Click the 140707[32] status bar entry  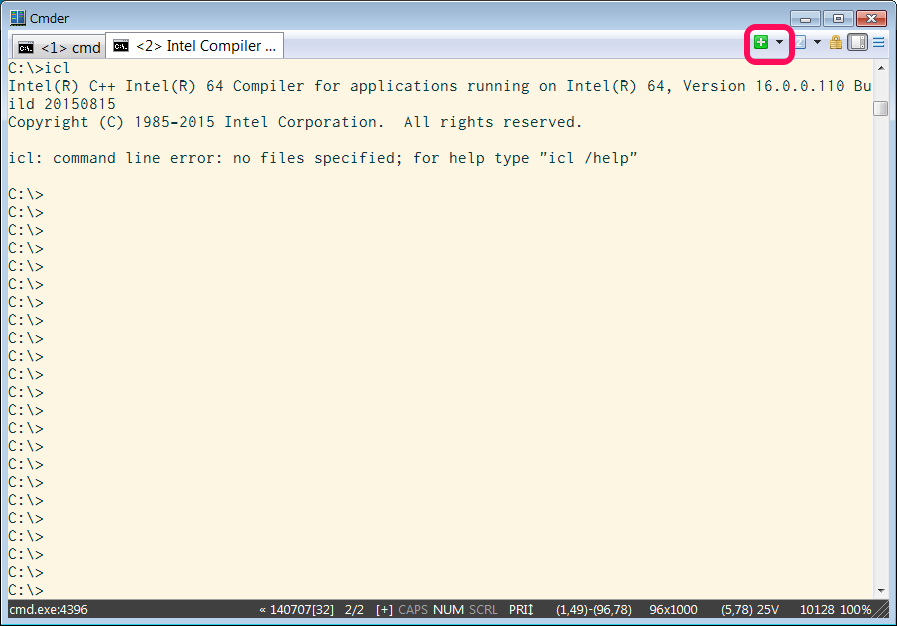(x=301, y=610)
